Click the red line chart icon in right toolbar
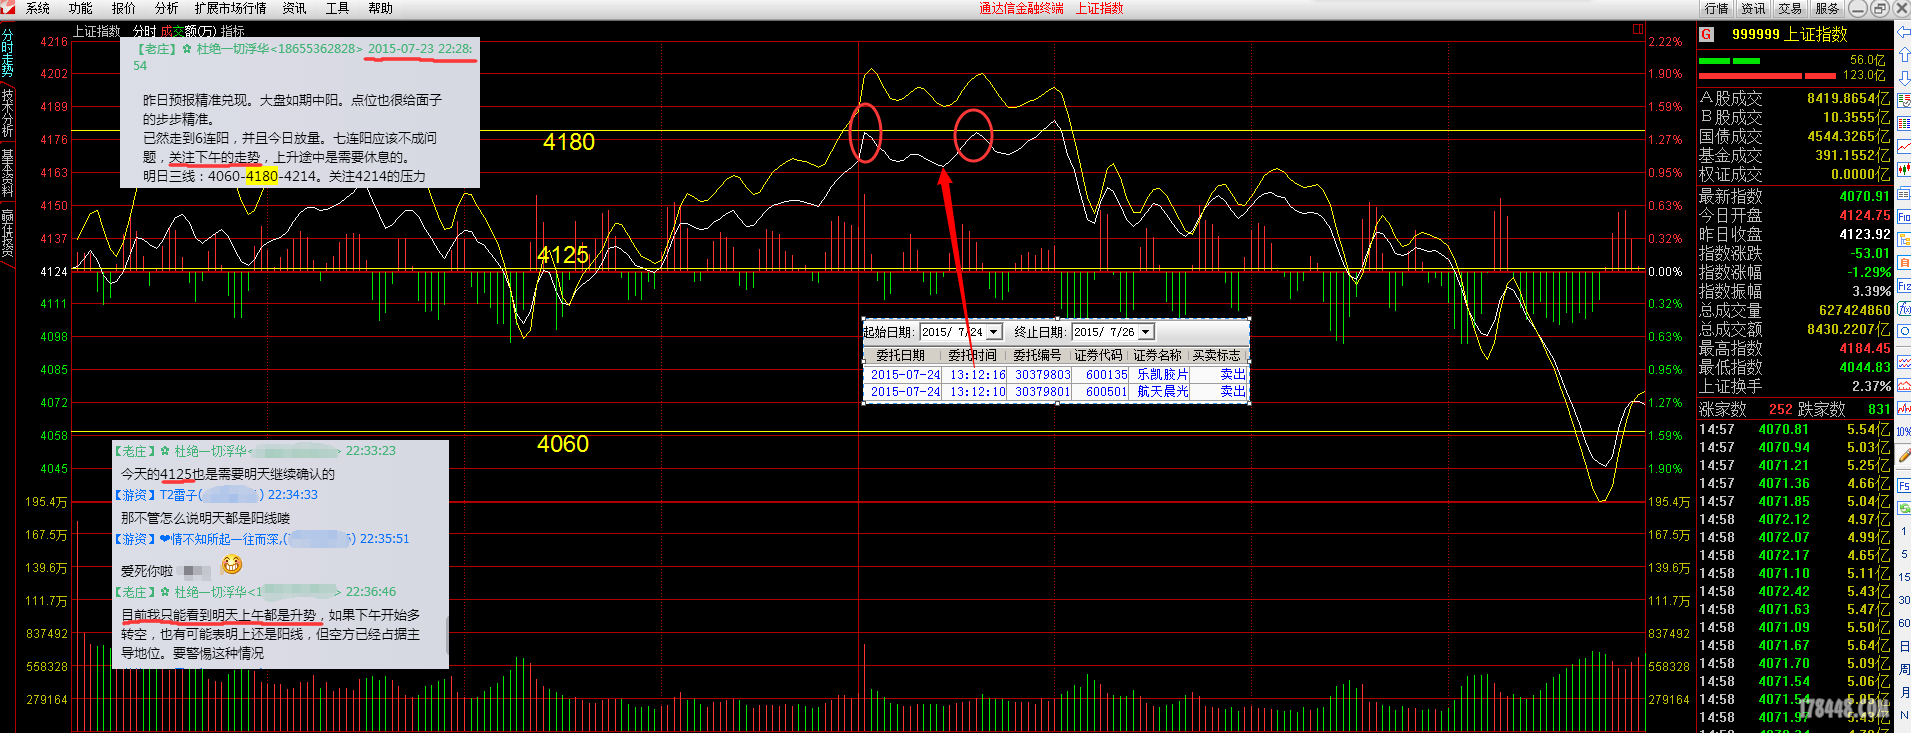The image size is (1911, 733). coord(1903,147)
